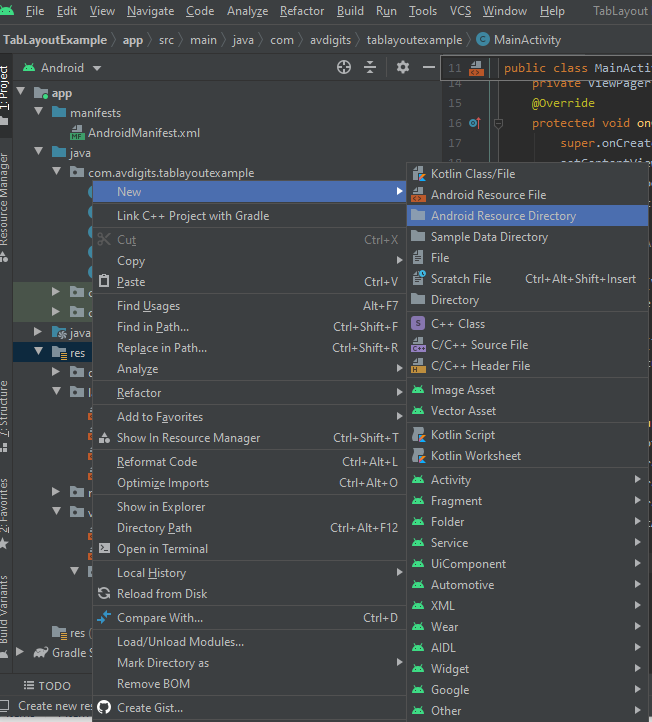Click Open in Terminal icon
Viewport: 652px width, 722px height.
[105, 548]
